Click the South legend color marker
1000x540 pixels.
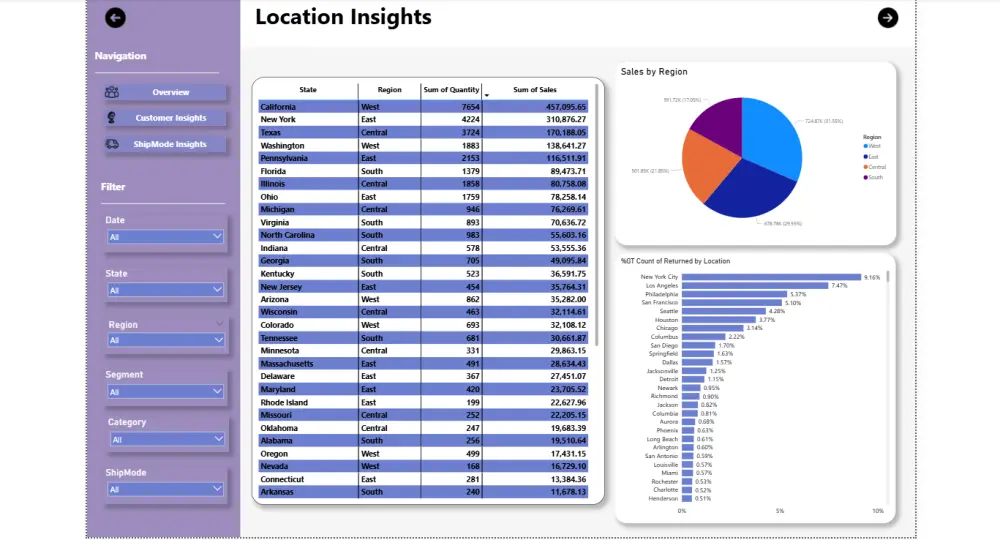point(865,177)
